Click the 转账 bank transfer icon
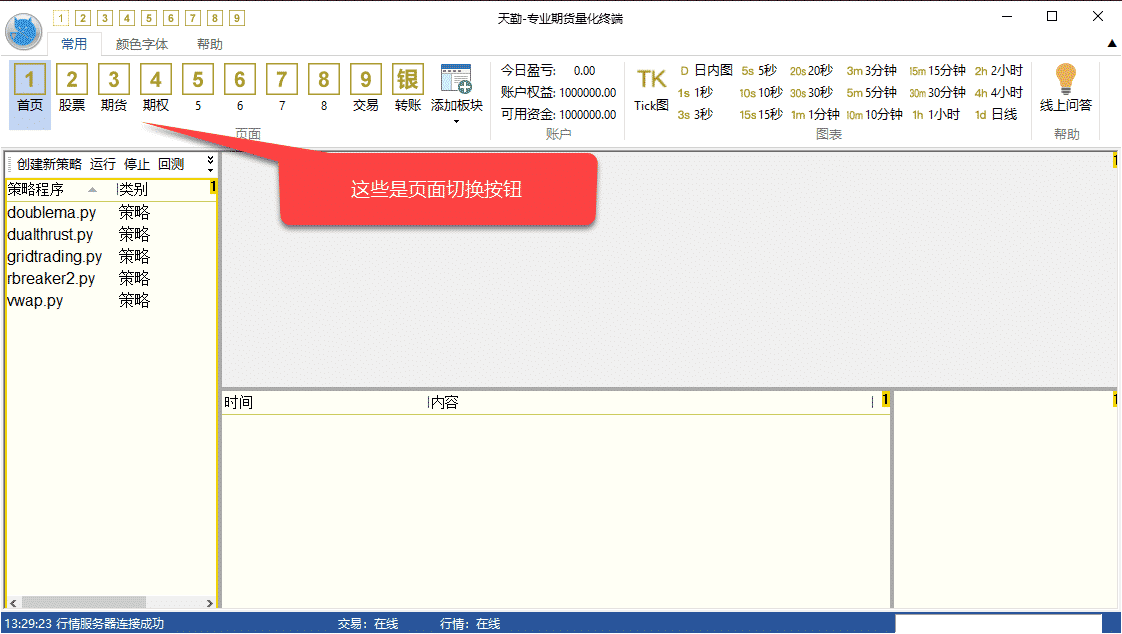Image resolution: width=1122 pixels, height=634 pixels. point(408,80)
